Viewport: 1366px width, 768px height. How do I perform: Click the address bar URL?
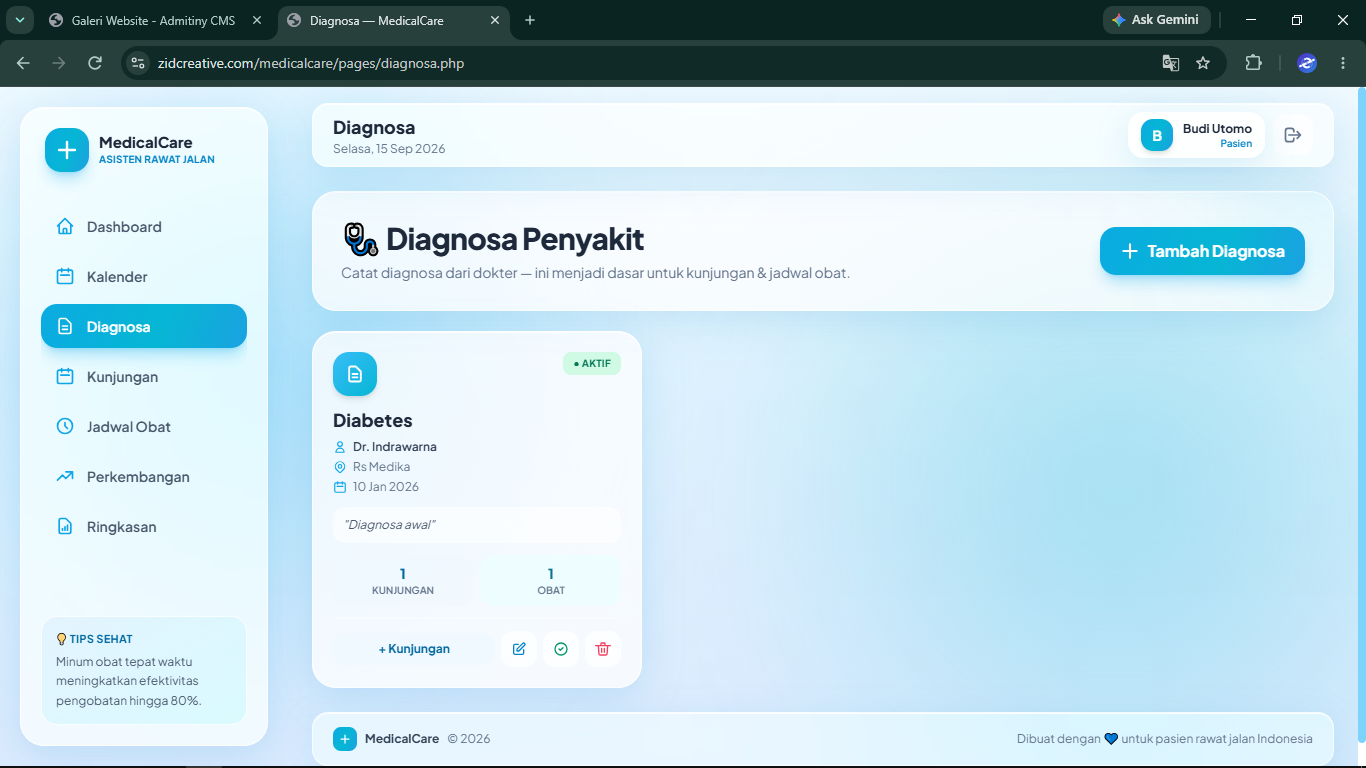click(x=311, y=63)
